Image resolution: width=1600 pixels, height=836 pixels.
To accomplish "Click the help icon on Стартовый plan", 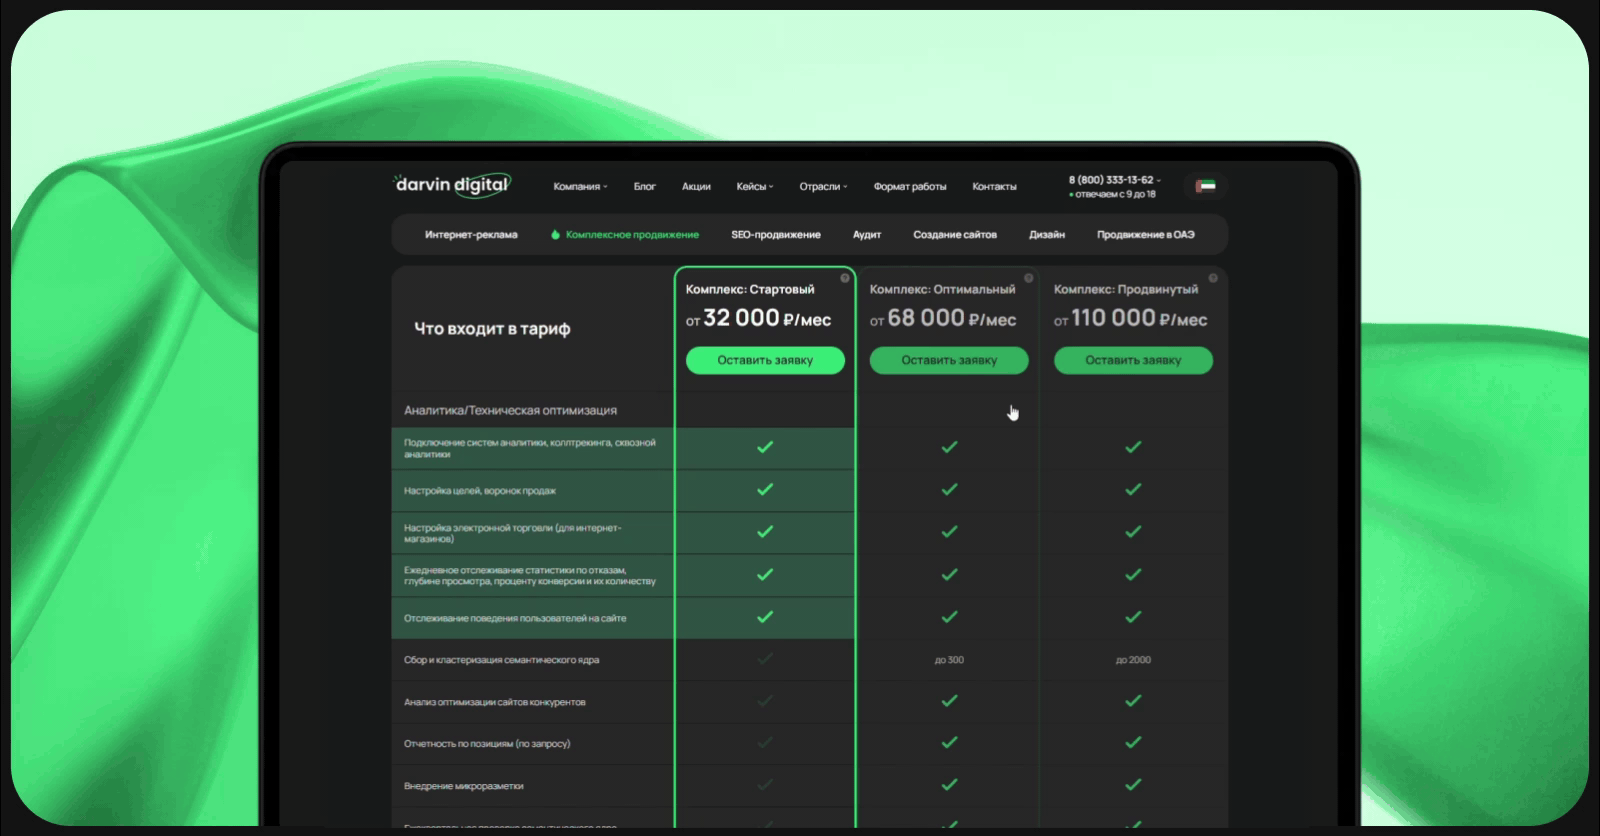I will 845,278.
